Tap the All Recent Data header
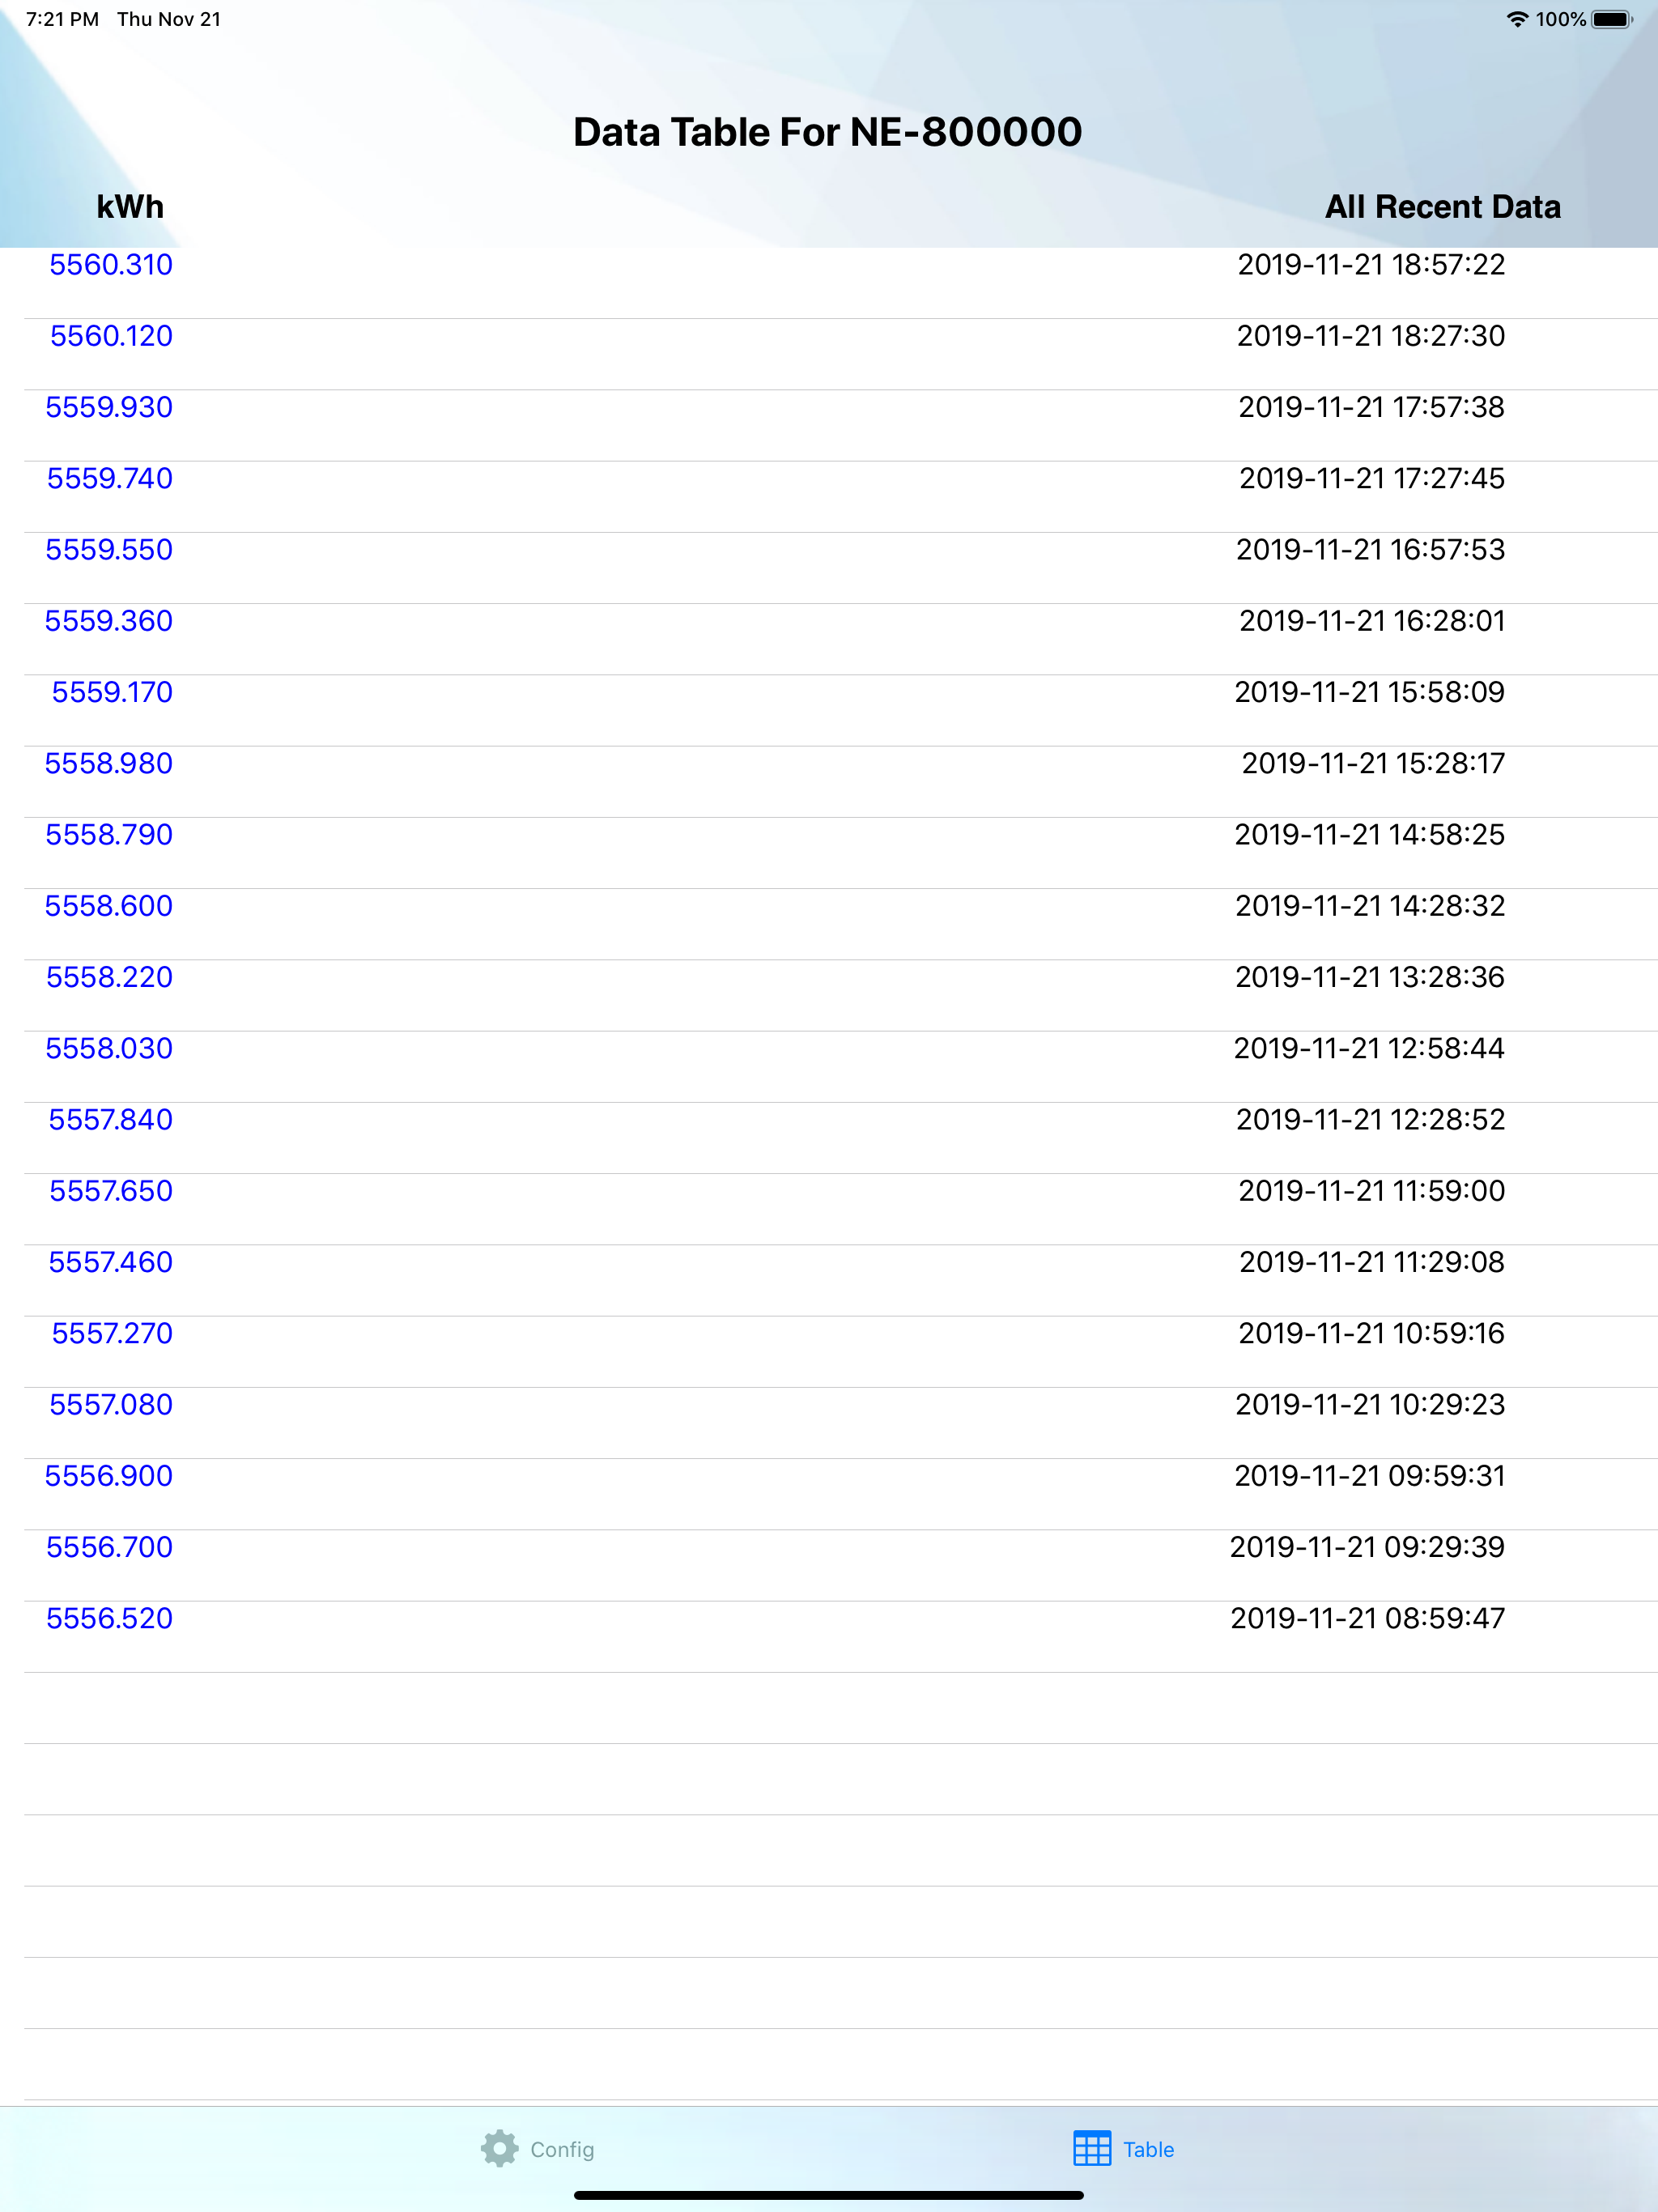This screenshot has width=1658, height=2212. (x=1442, y=207)
